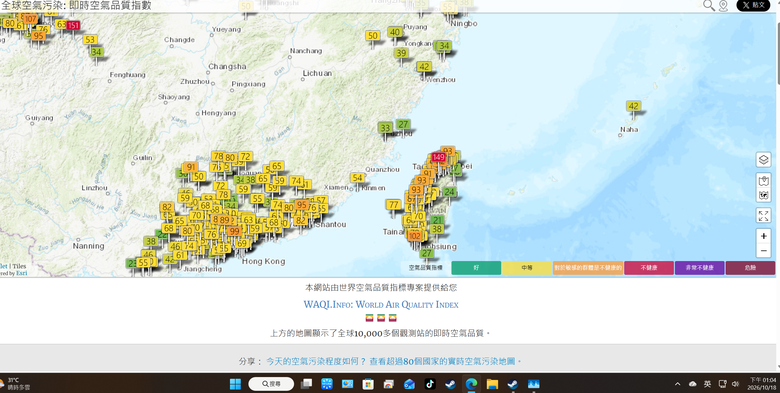Click the lower world map style icon
Screen dimensions: 780x393
click(764, 195)
